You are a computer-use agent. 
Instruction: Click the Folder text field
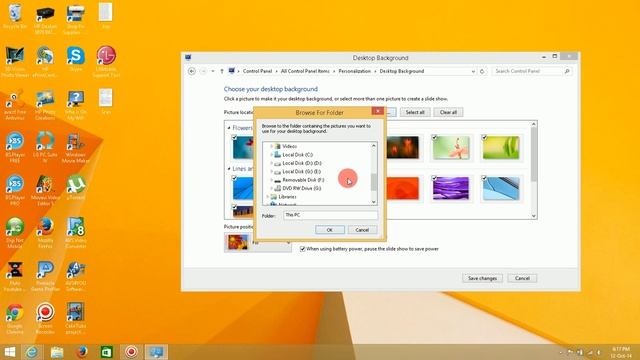pos(330,215)
